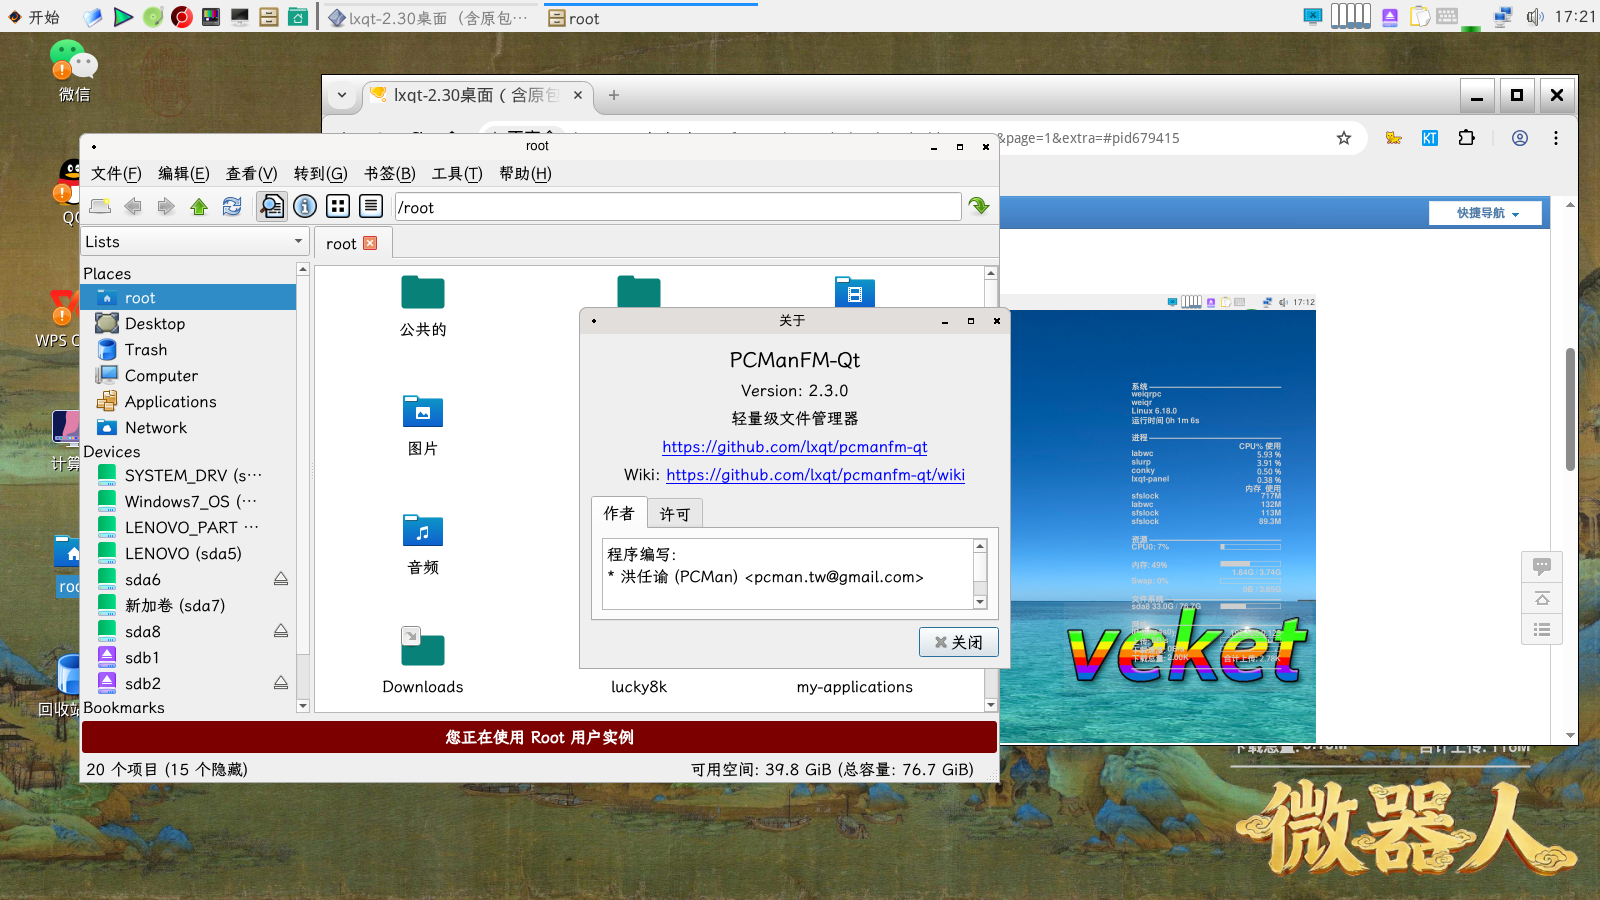Open new tab in file manager toolbar
This screenshot has width=1600, height=900.
98,206
